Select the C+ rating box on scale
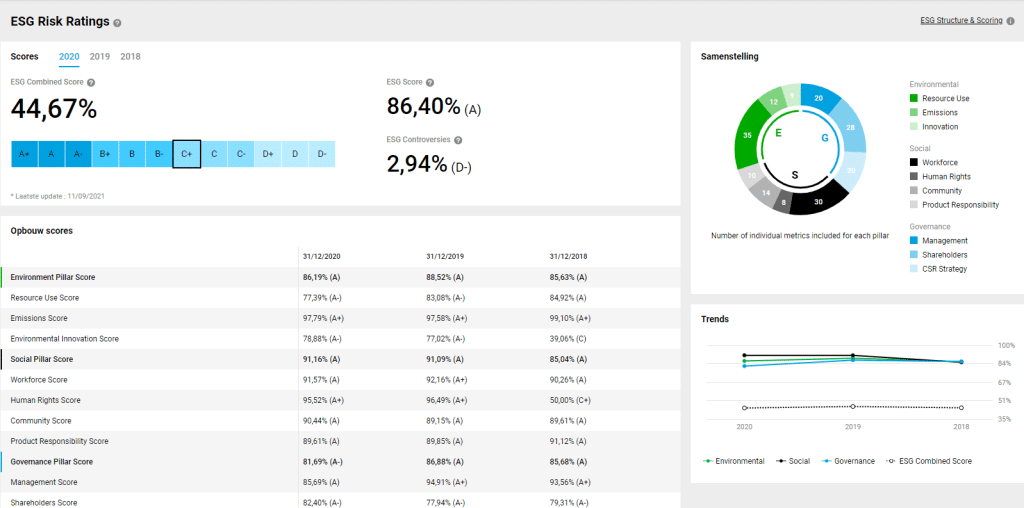 pyautogui.click(x=187, y=154)
